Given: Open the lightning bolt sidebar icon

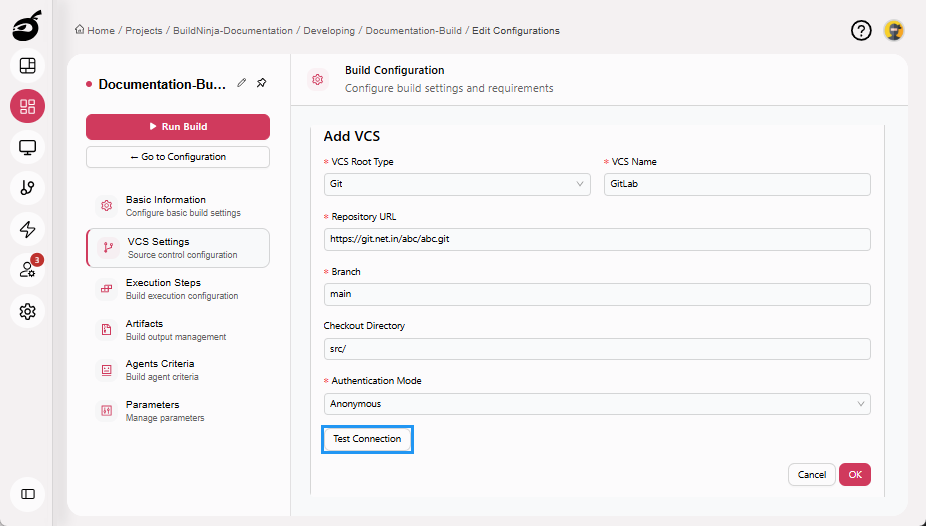Looking at the screenshot, I should [x=27, y=229].
